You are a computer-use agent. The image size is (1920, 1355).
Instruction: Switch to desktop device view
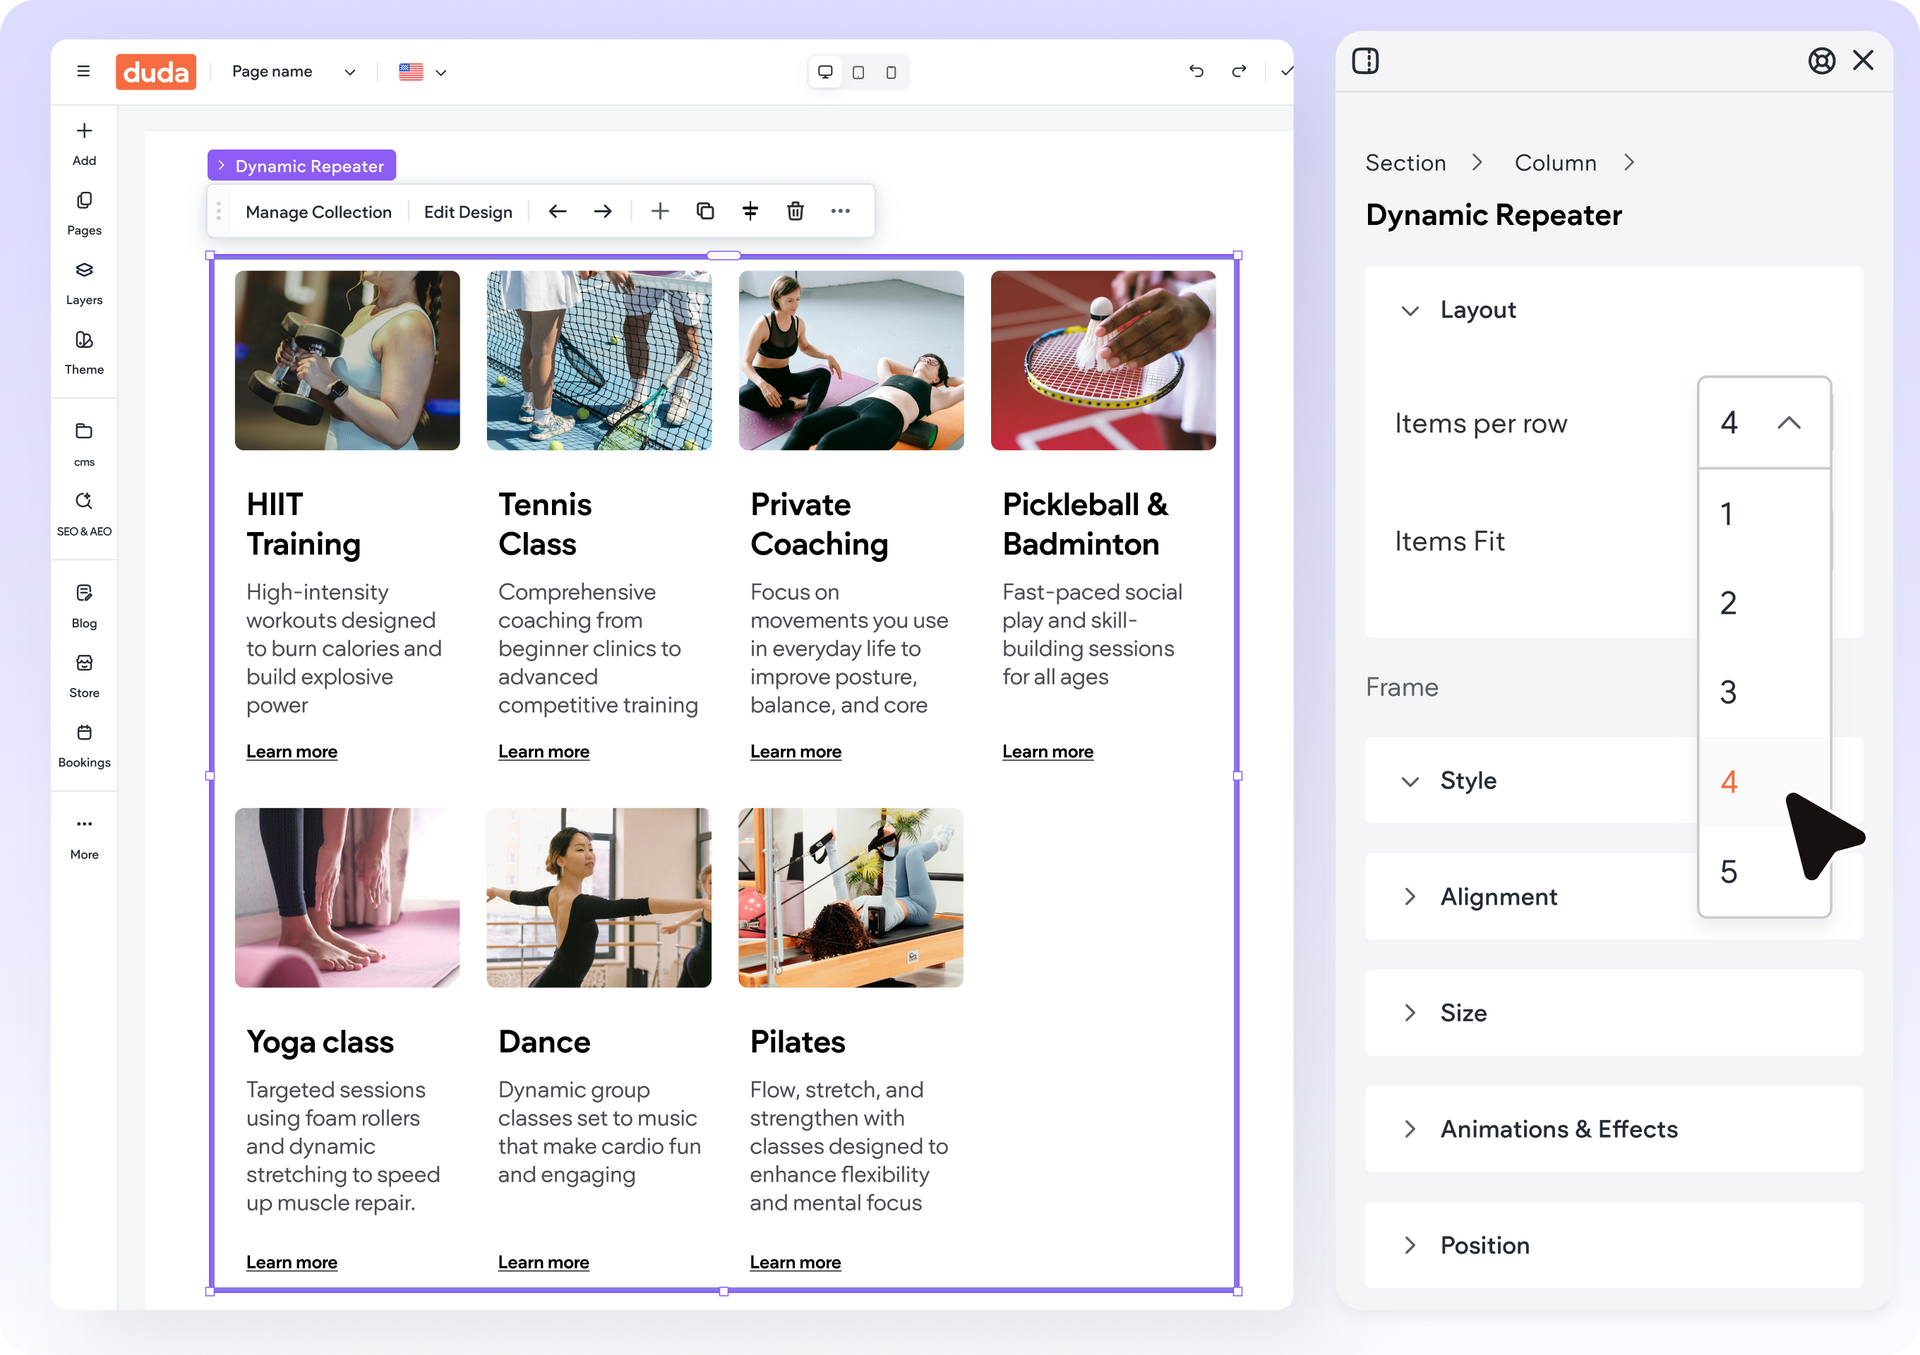click(x=825, y=72)
